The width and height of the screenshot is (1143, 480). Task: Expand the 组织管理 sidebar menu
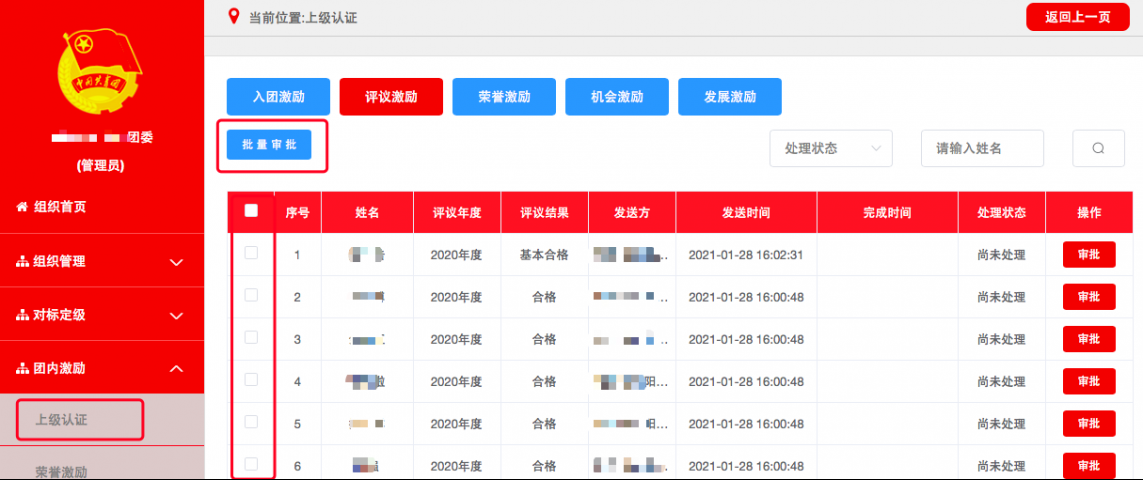(x=176, y=262)
